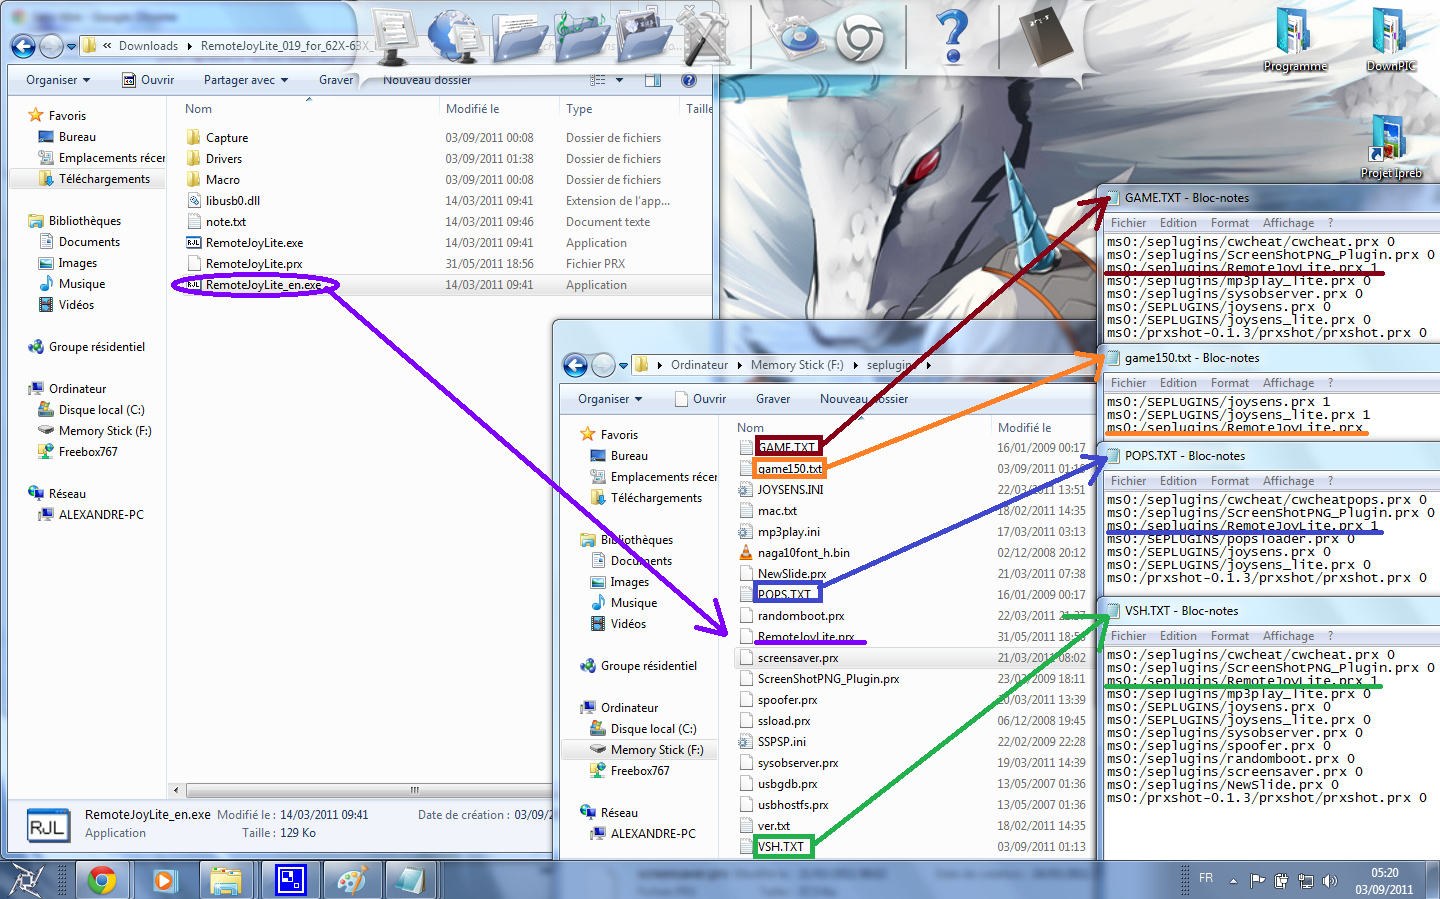Select the Capture folder in the file list
This screenshot has width=1440, height=899.
[227, 138]
